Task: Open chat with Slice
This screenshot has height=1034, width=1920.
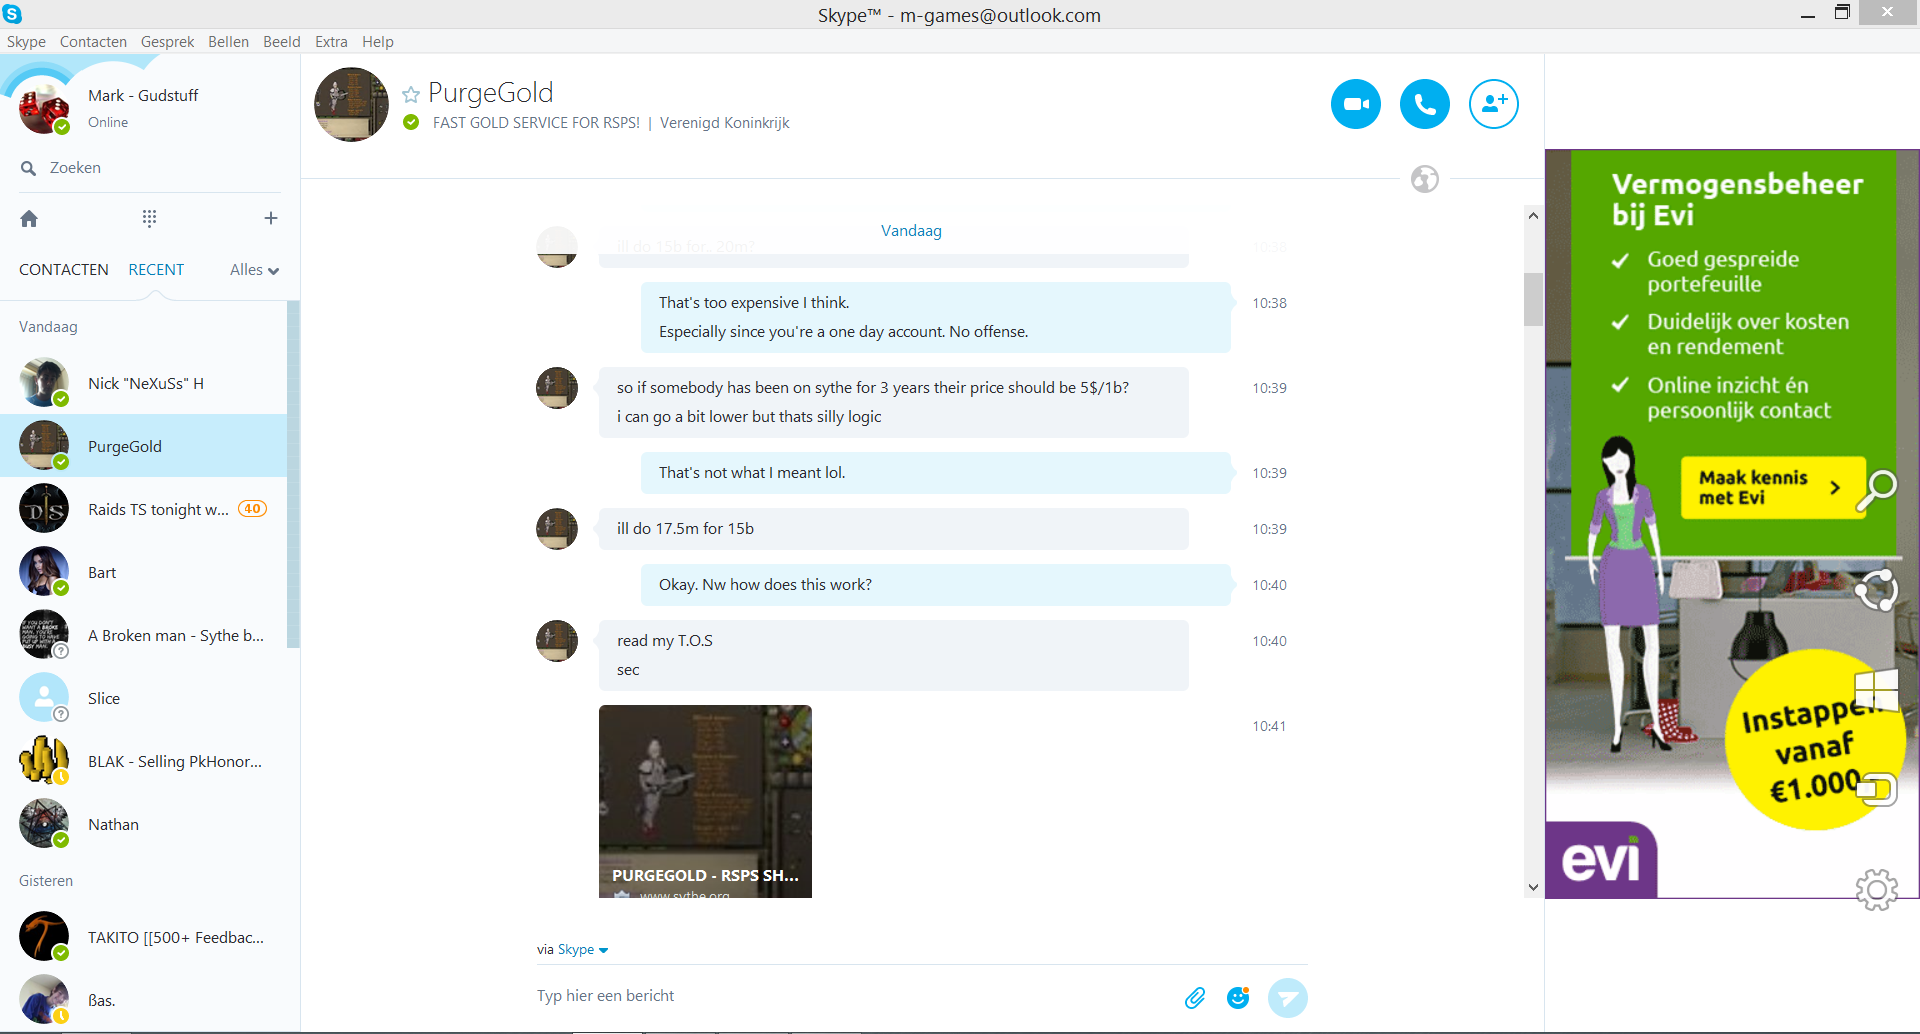Action: coord(144,698)
